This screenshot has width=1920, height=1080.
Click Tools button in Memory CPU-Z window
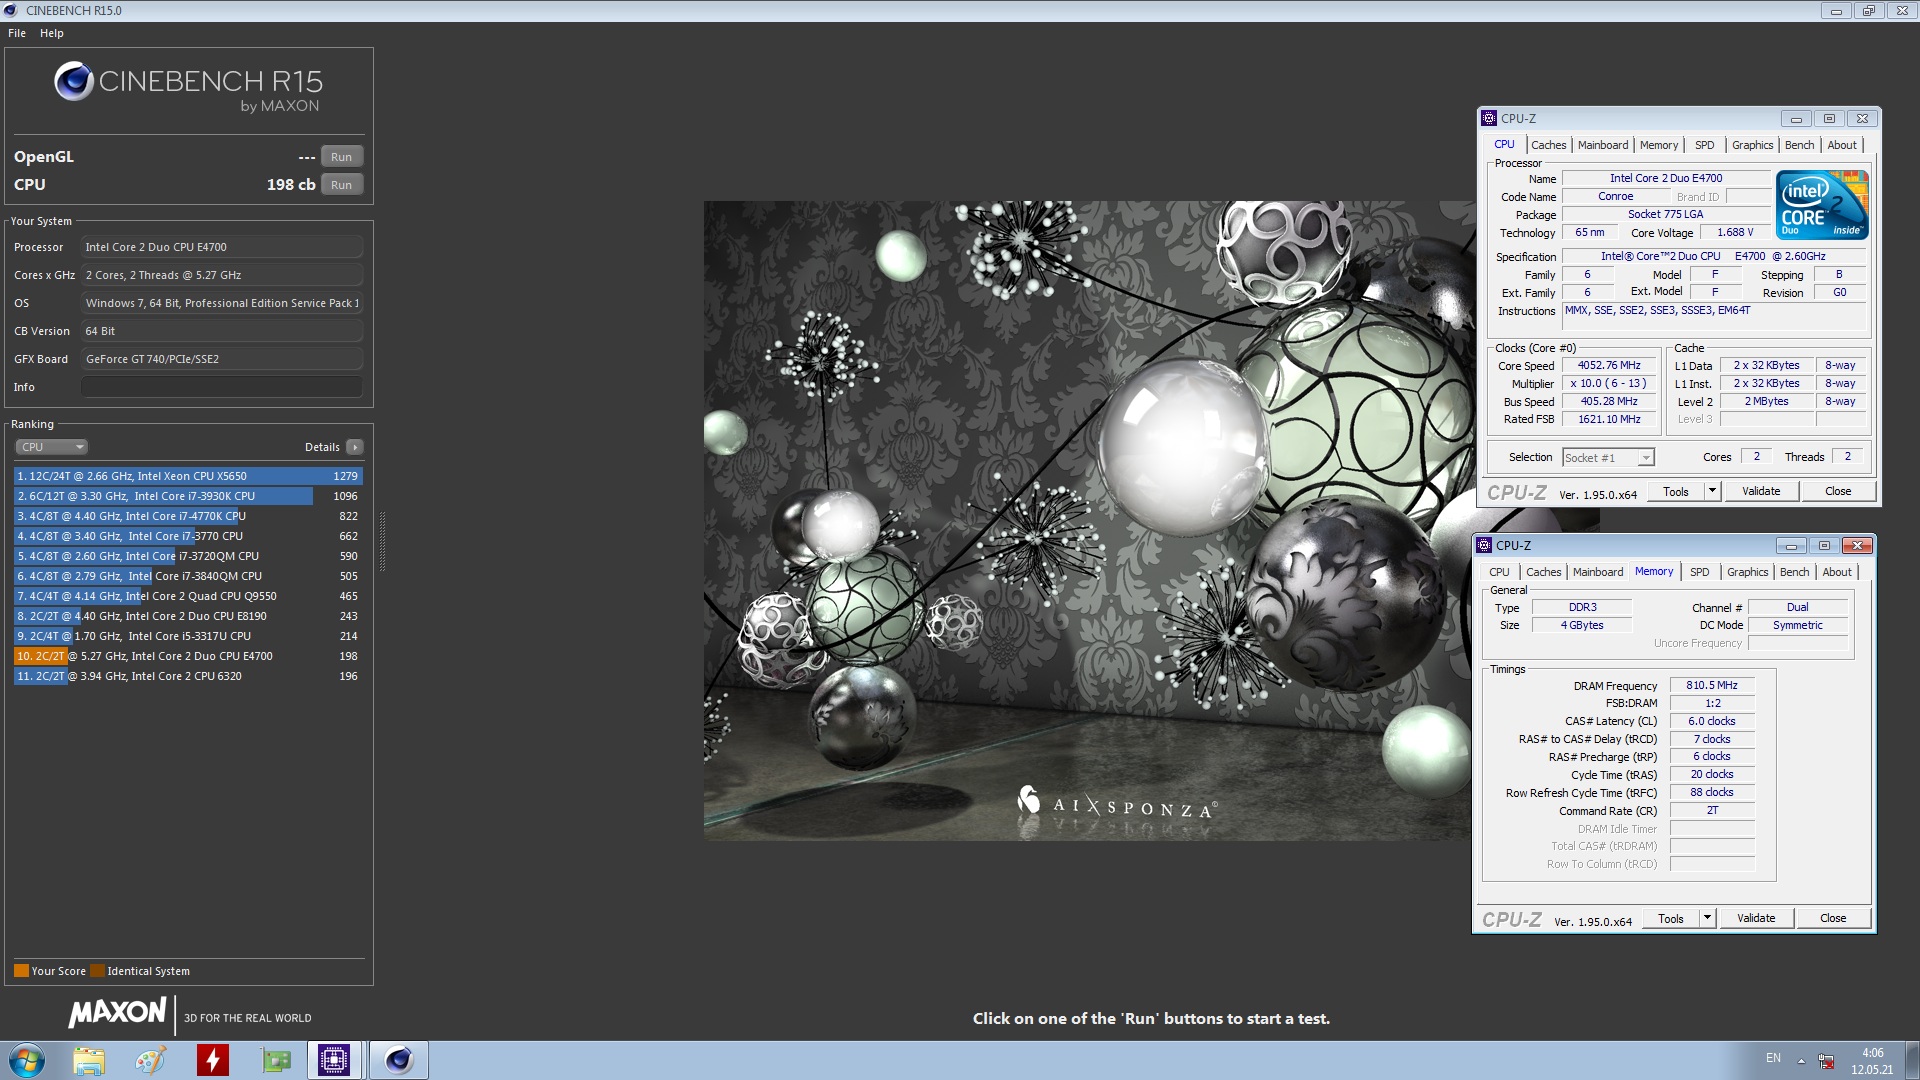coord(1671,918)
